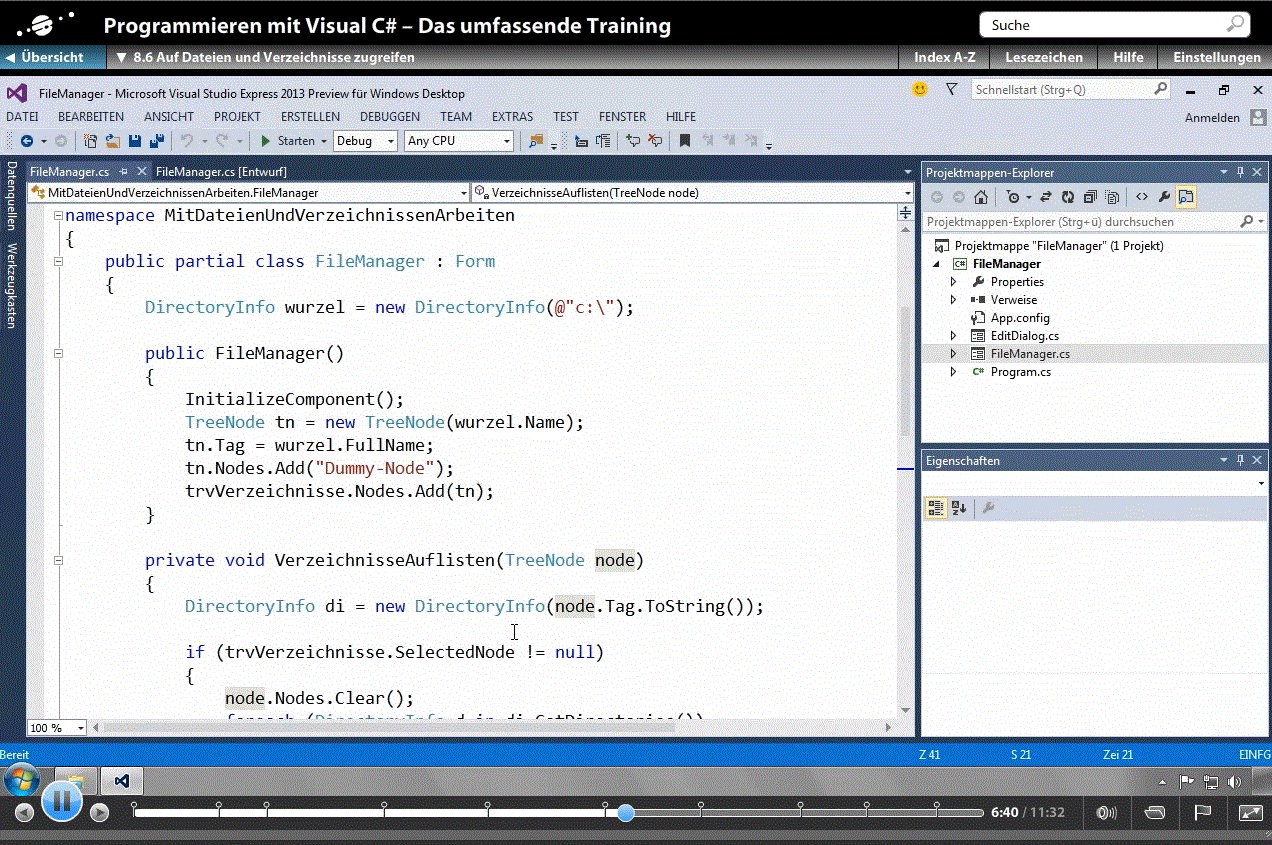Collapse the namespace code block
Viewport: 1272px width, 845px height.
59,215
